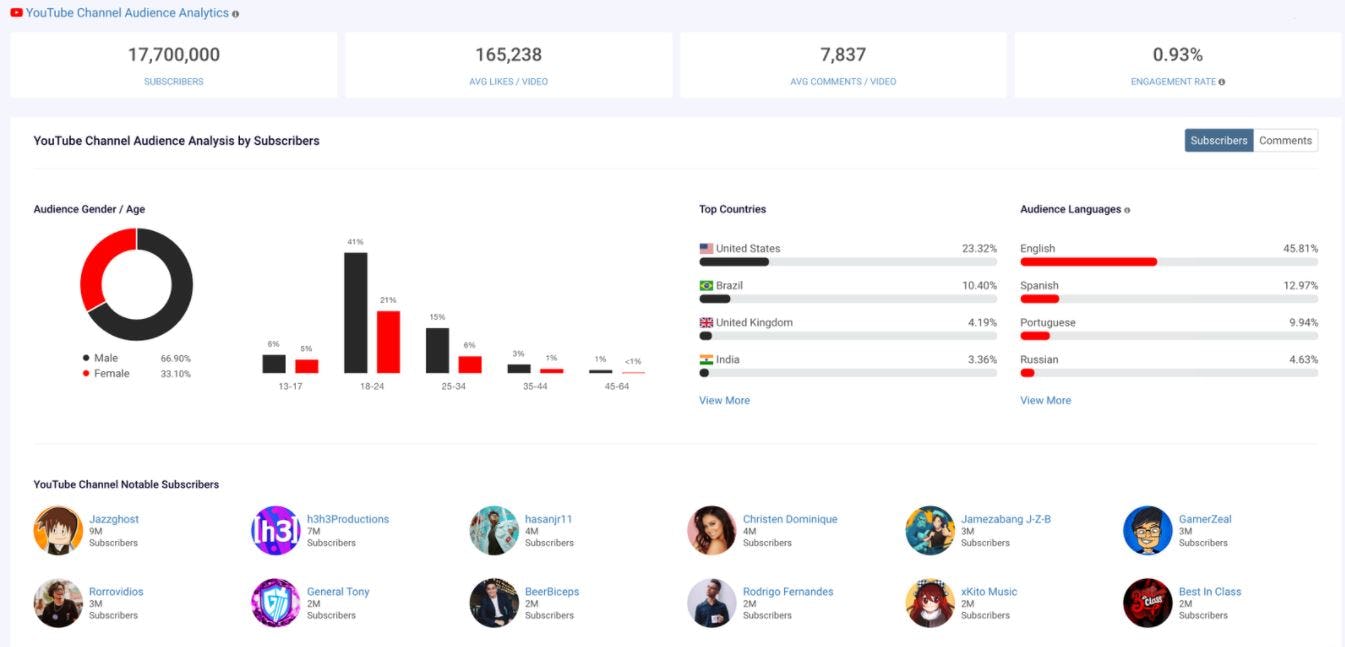This screenshot has height=647, width=1345.
Task: Switch audience view to Comments
Action: tap(1285, 140)
